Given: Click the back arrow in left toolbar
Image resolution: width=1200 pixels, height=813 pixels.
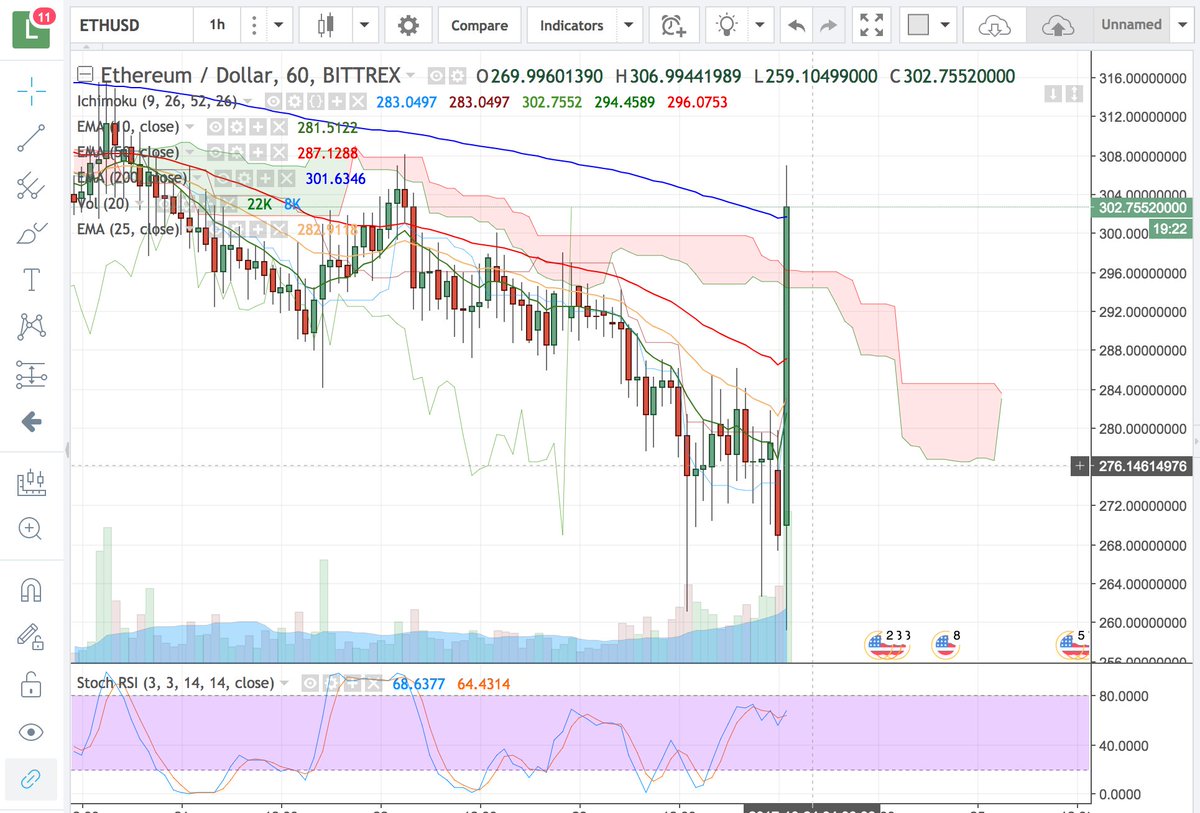Looking at the screenshot, I should [31, 422].
